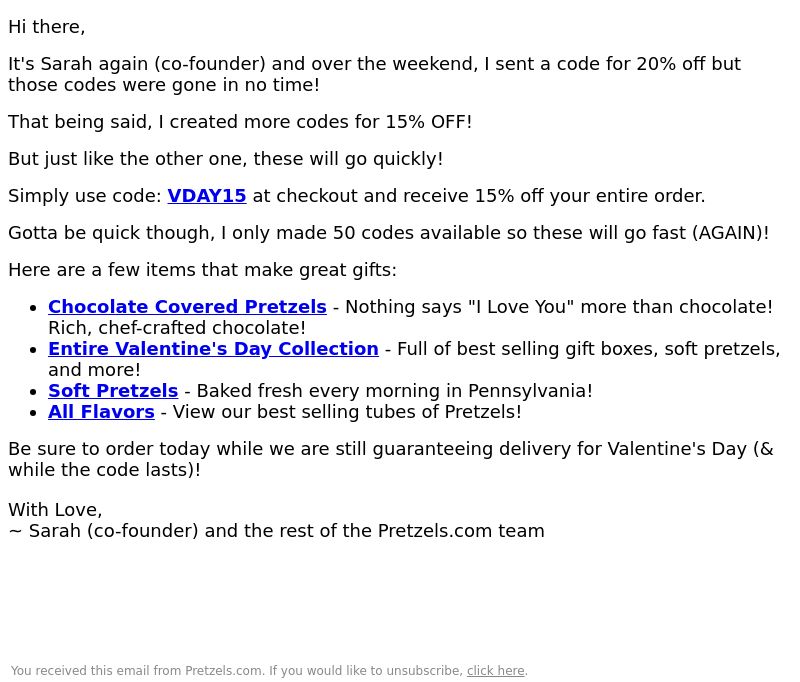The width and height of the screenshot is (800, 682).
Task: Click the 'these will go quickly!' sentence
Action: click(x=226, y=159)
